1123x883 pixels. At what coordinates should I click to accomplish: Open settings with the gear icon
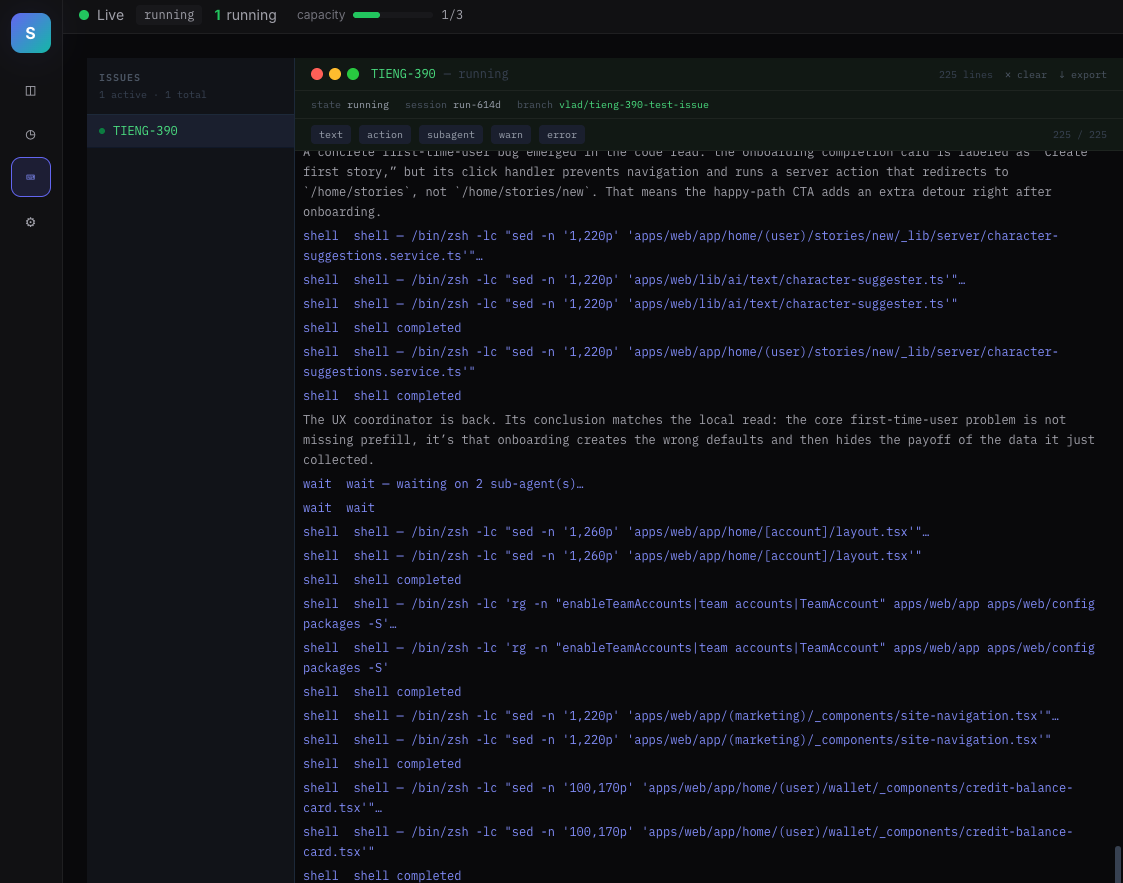(30, 221)
